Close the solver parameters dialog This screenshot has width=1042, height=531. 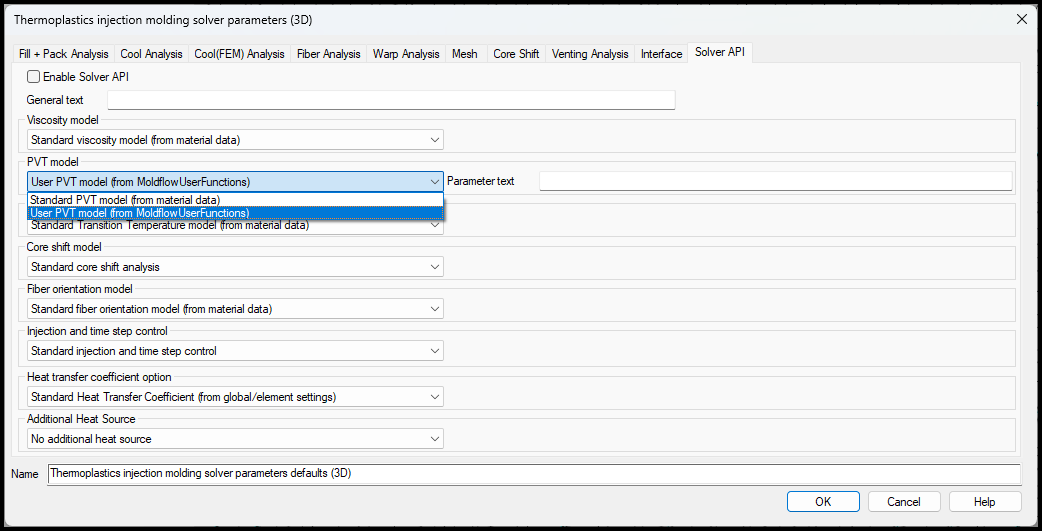[1022, 19]
